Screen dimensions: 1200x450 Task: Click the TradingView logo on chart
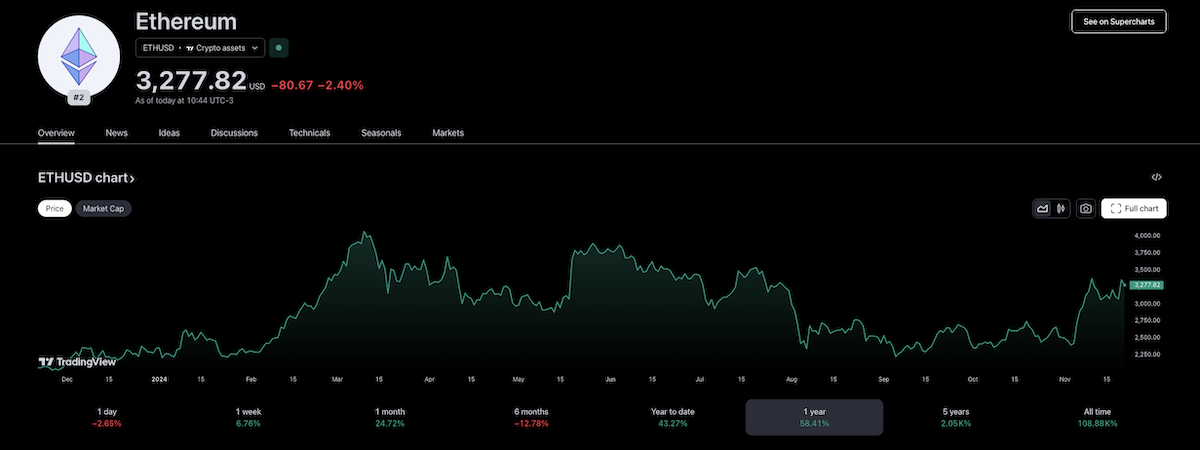tap(78, 362)
